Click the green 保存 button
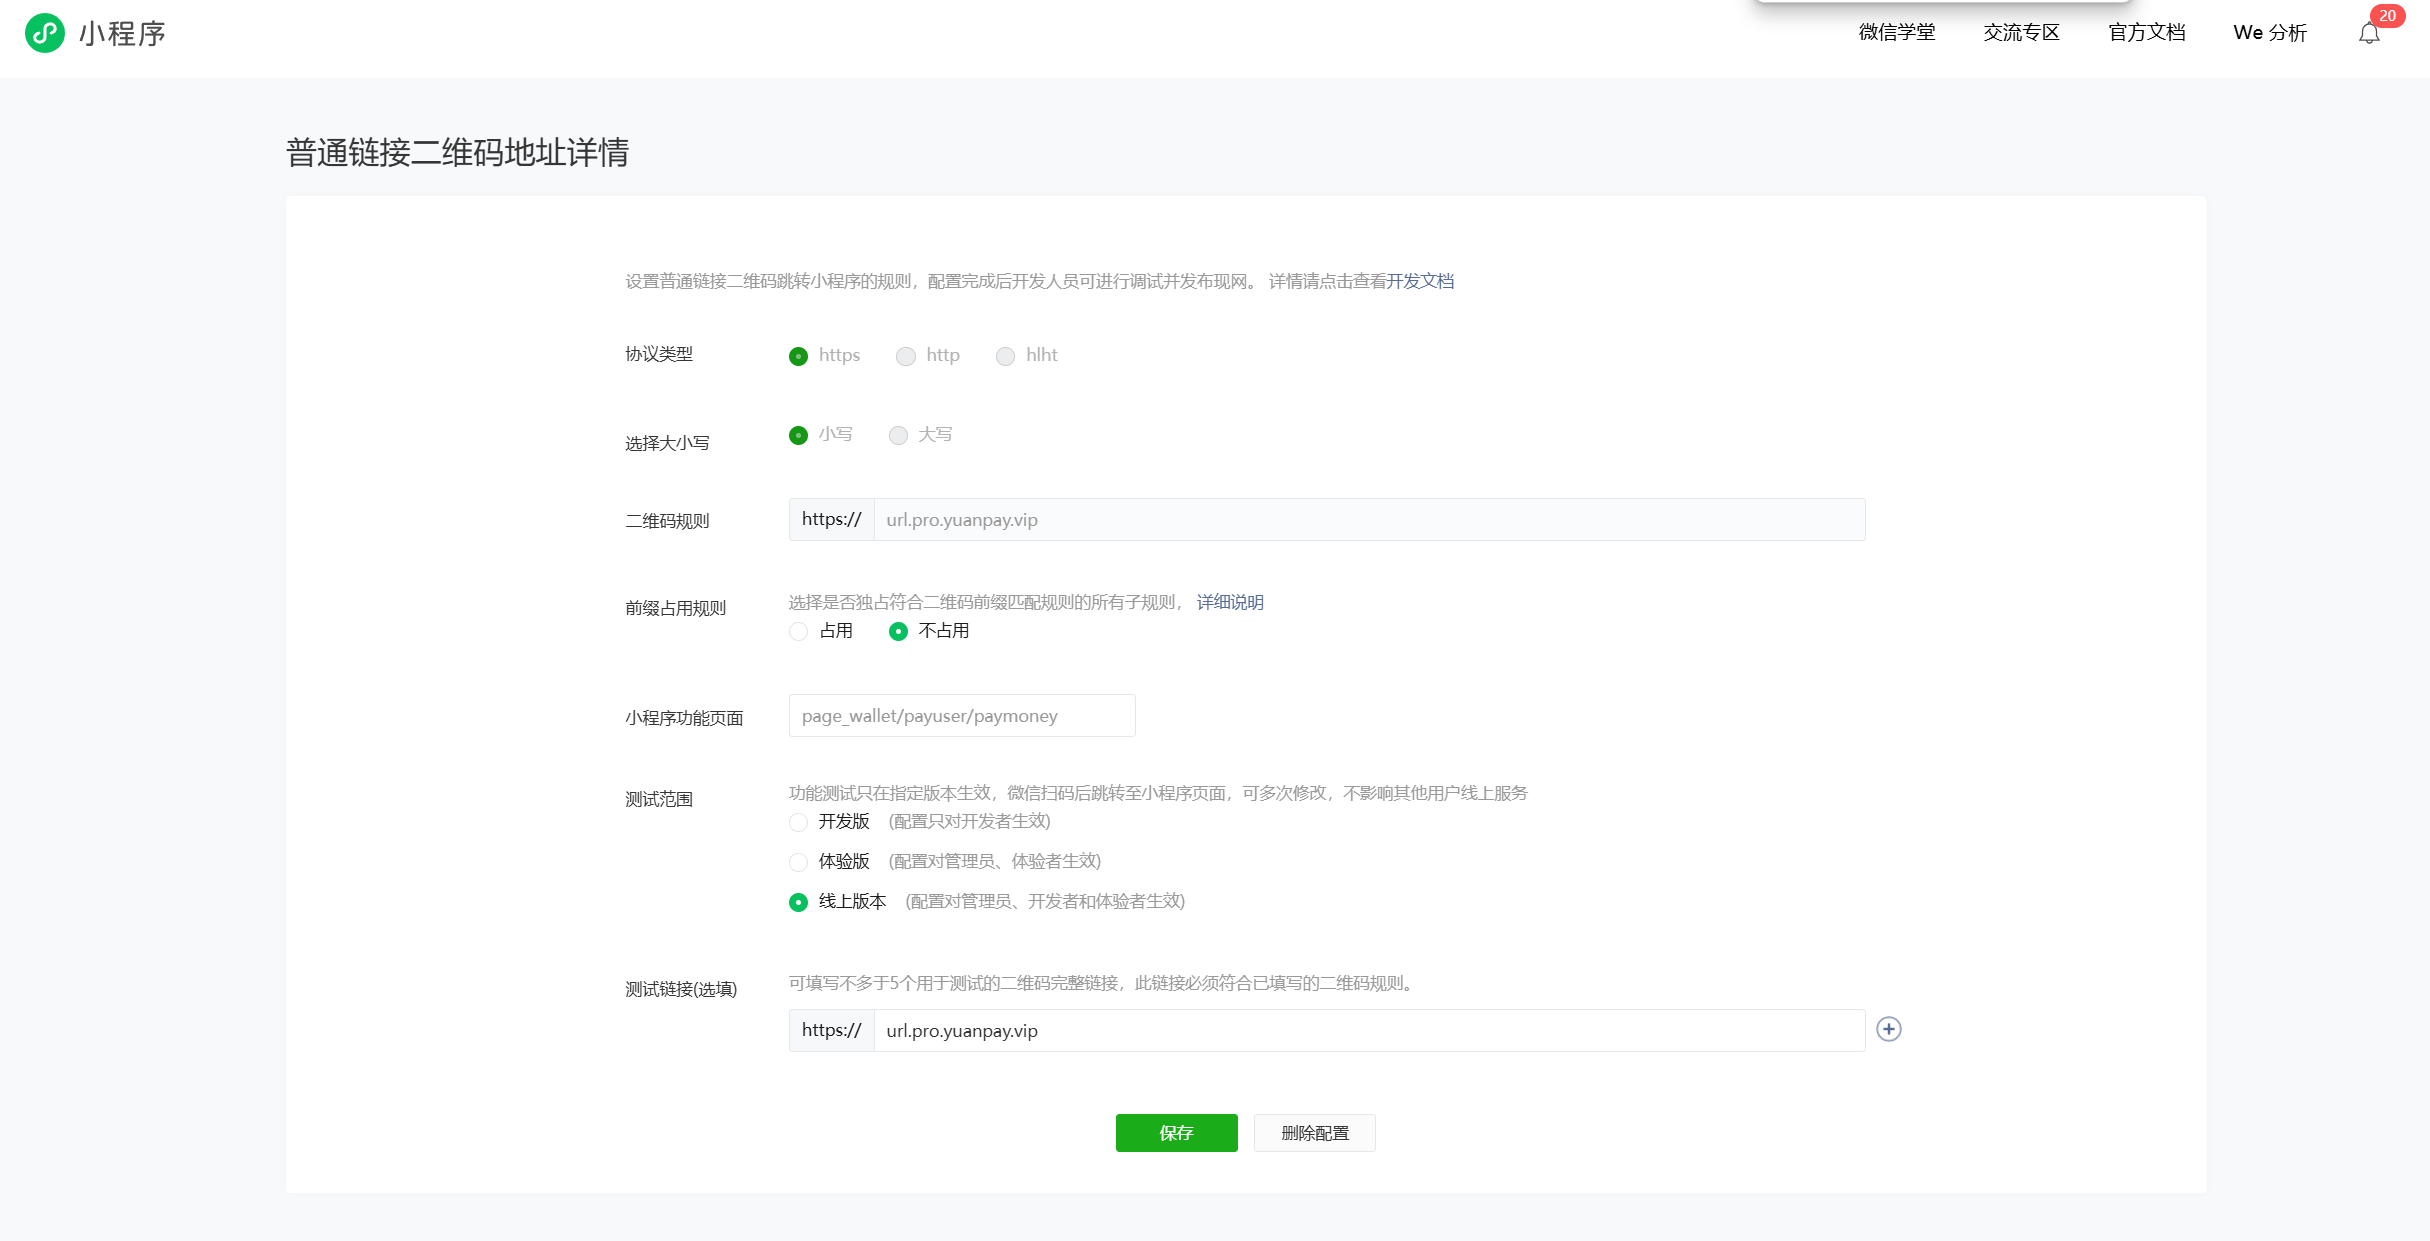2430x1241 pixels. click(x=1176, y=1133)
